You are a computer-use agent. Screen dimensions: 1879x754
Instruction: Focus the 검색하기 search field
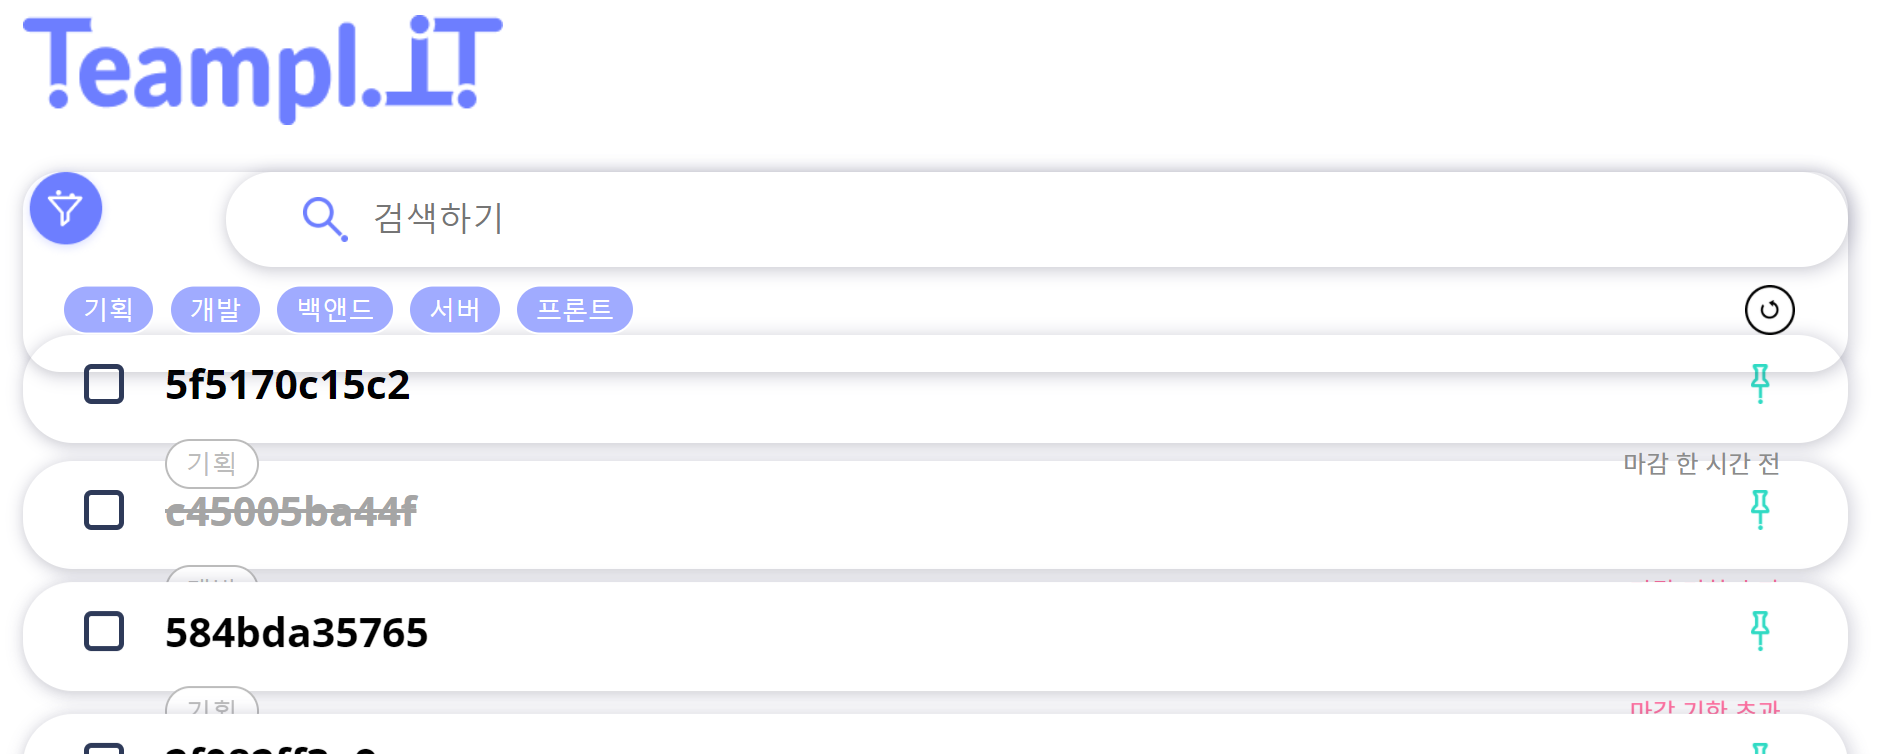click(x=1000, y=219)
